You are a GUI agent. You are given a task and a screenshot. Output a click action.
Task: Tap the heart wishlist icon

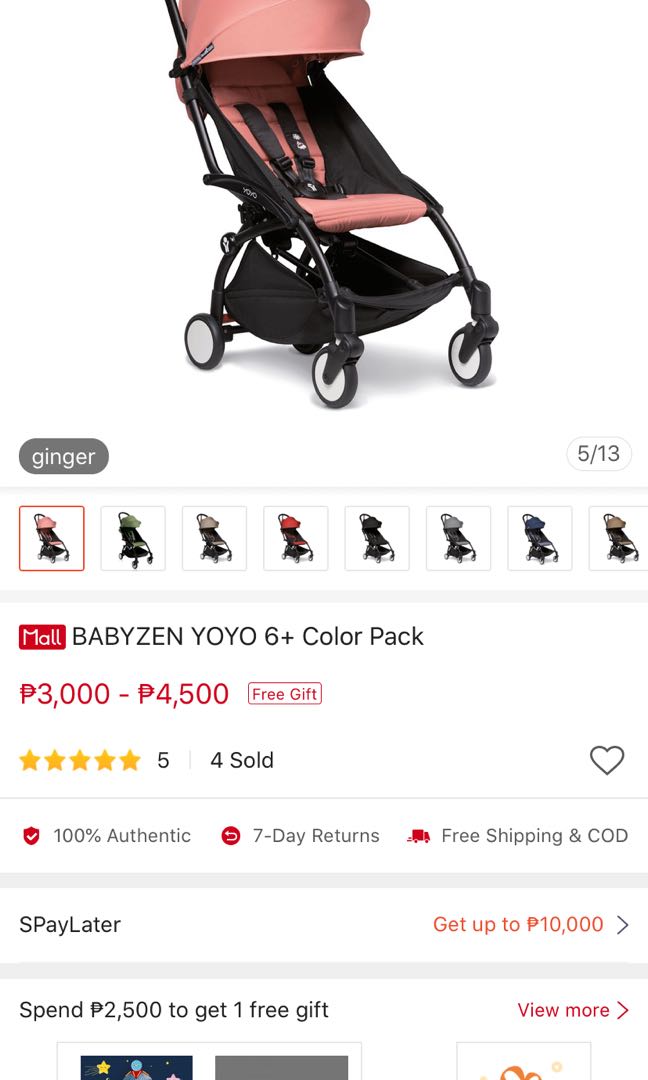607,760
